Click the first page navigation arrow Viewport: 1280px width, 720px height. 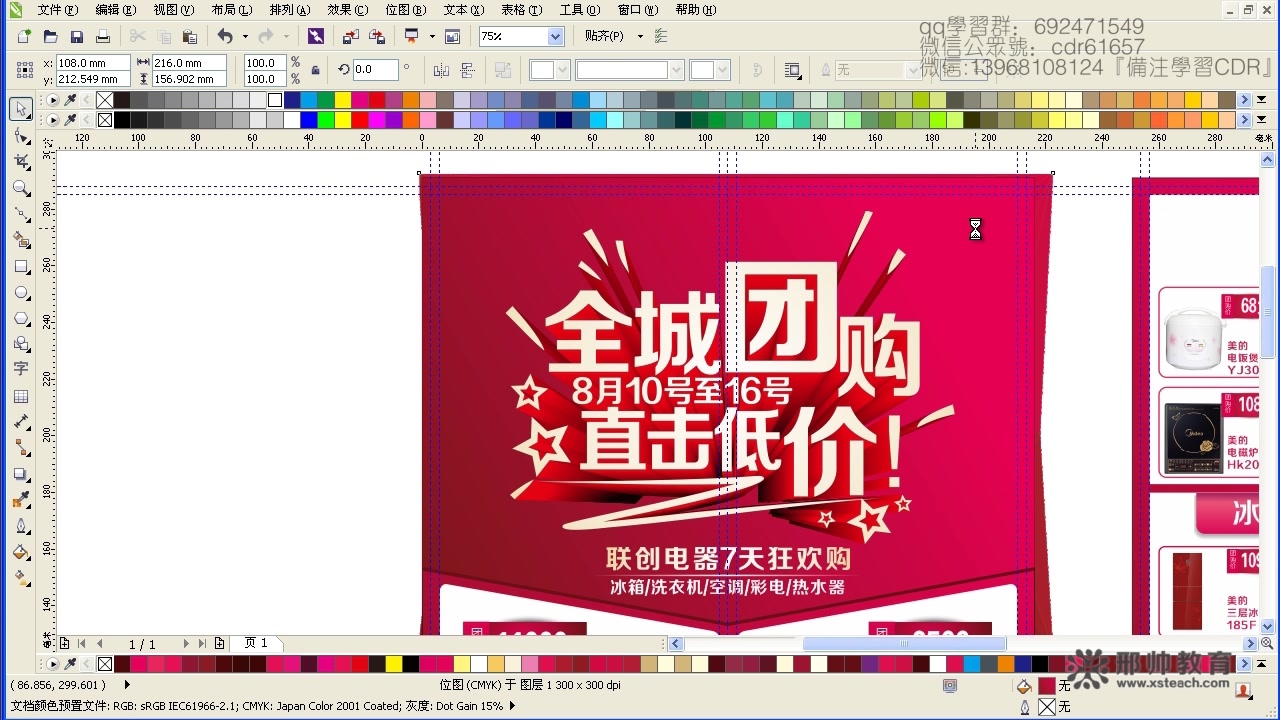82,644
